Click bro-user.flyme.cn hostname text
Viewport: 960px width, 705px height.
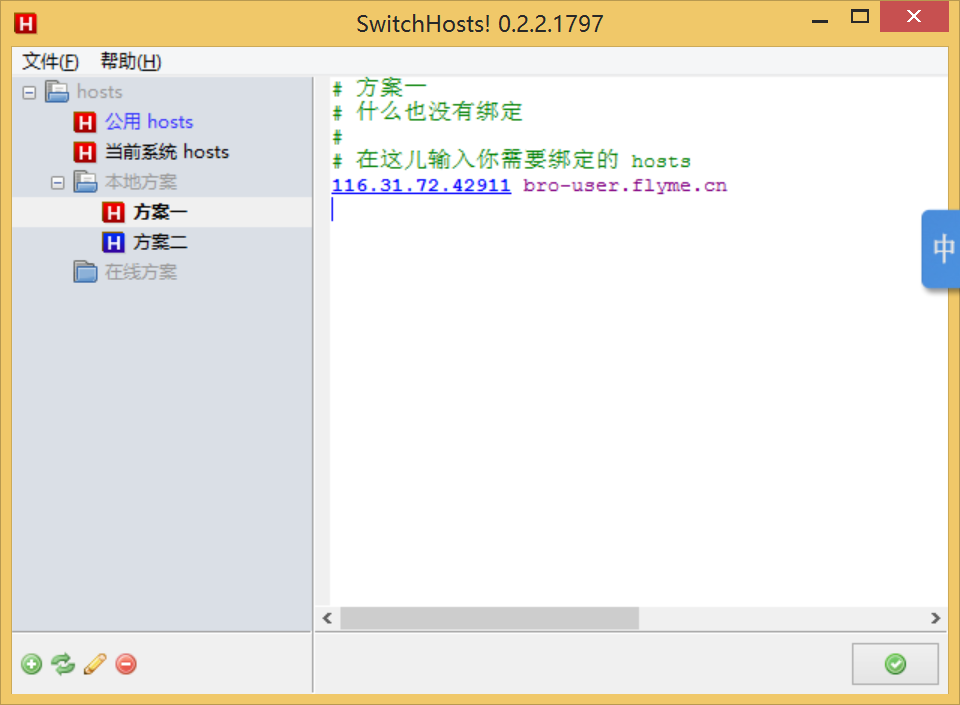(625, 185)
